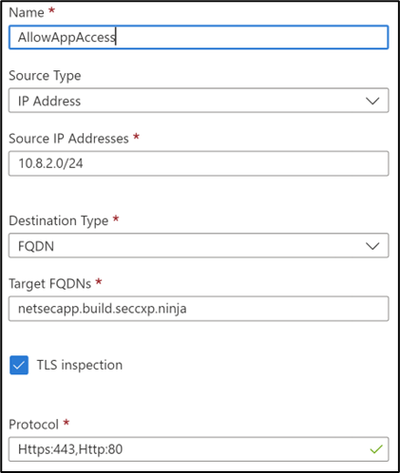Select the Target FQDNs input box

point(199,309)
